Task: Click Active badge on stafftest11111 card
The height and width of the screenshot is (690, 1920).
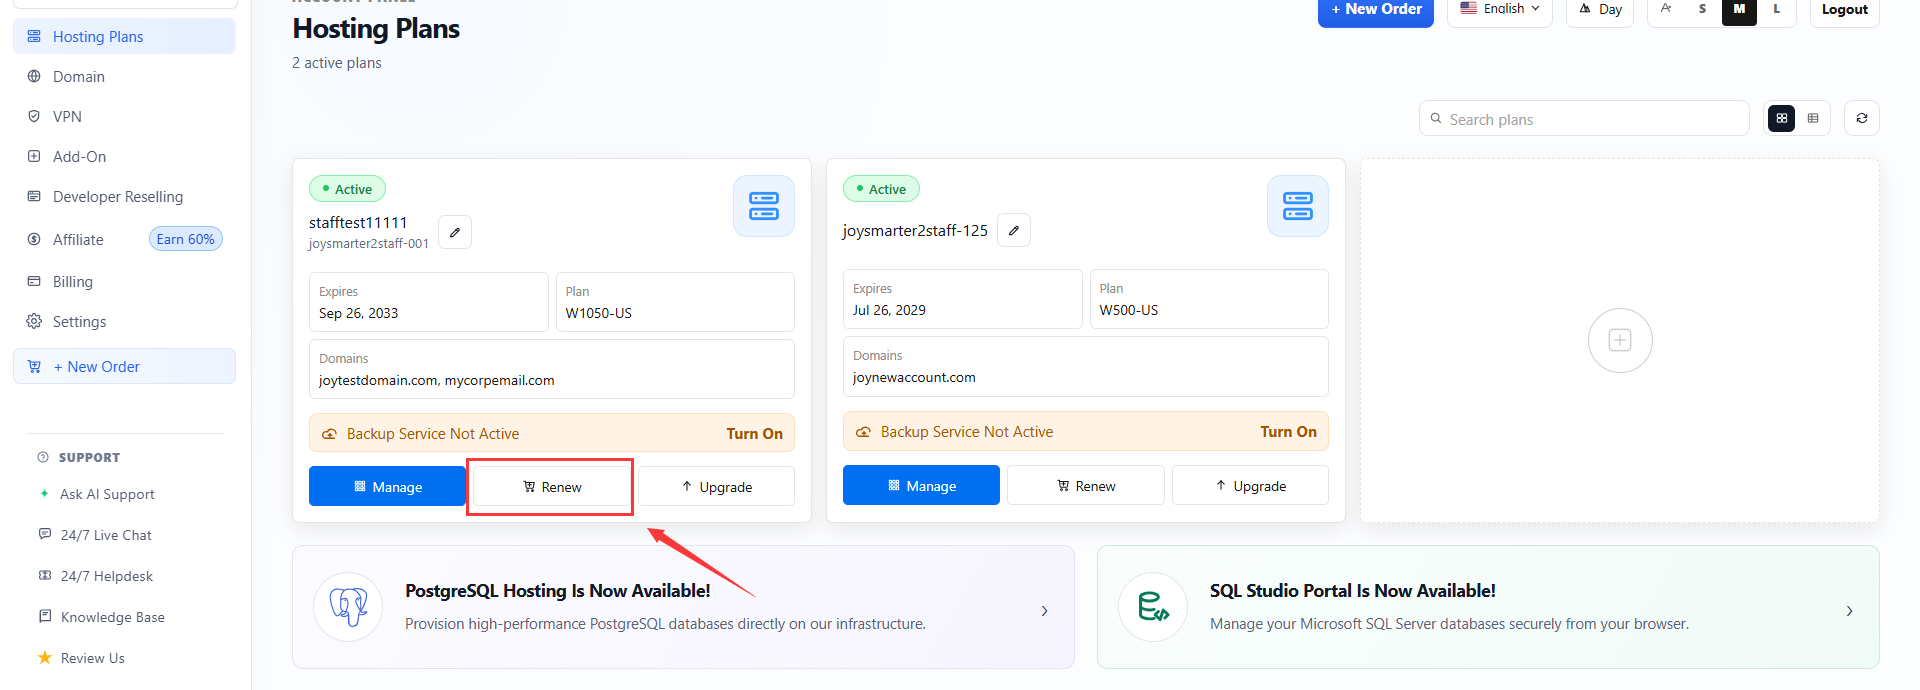Action: point(347,188)
